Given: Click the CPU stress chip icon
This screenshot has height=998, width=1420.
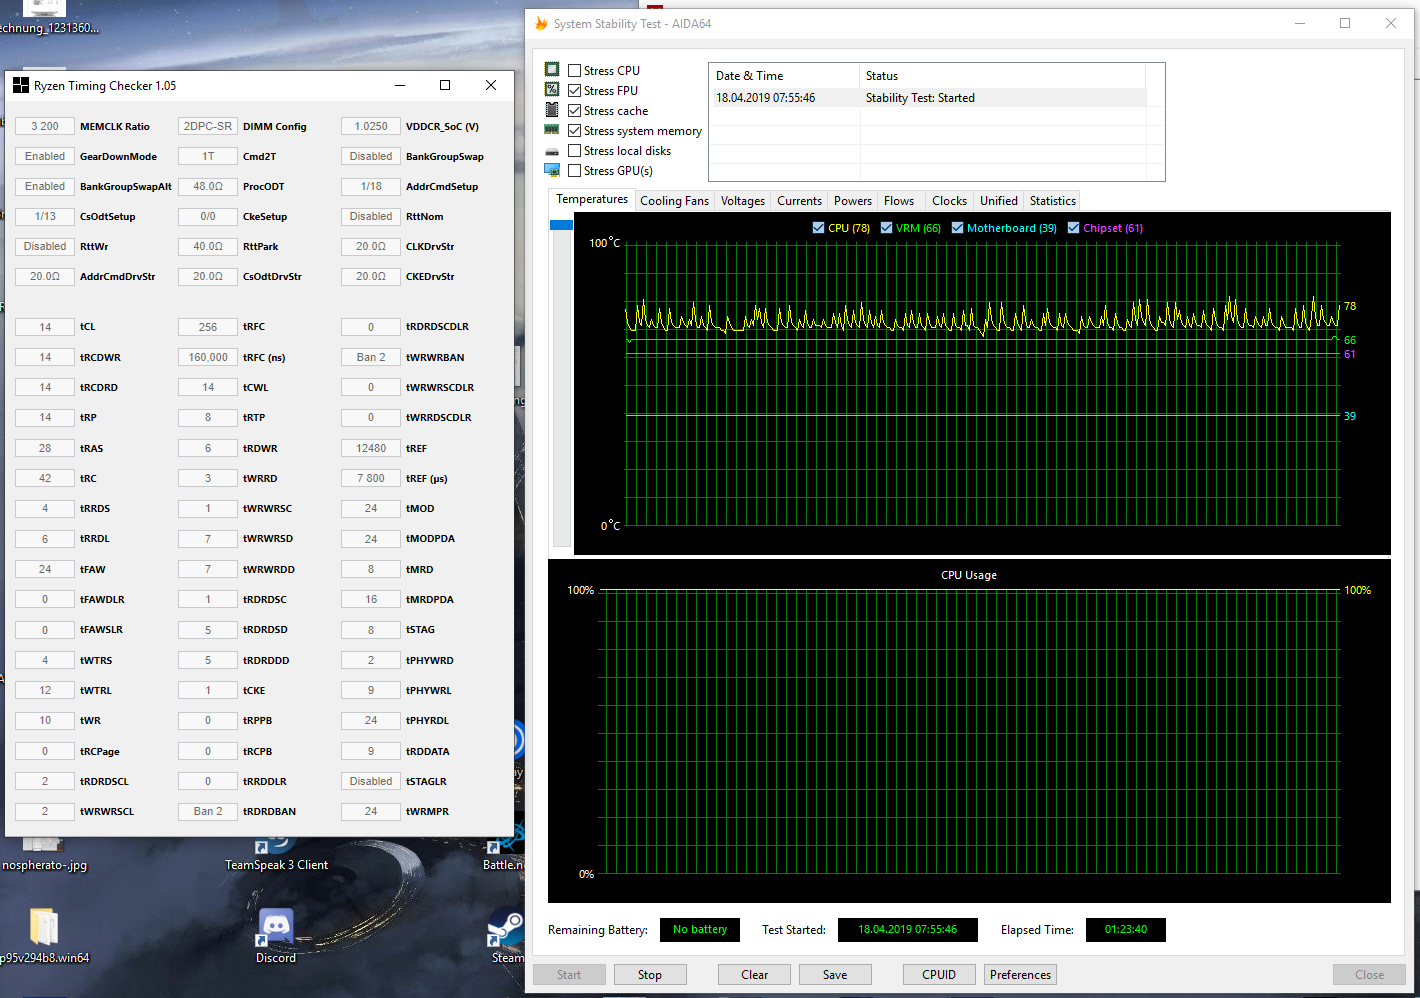Looking at the screenshot, I should point(552,70).
